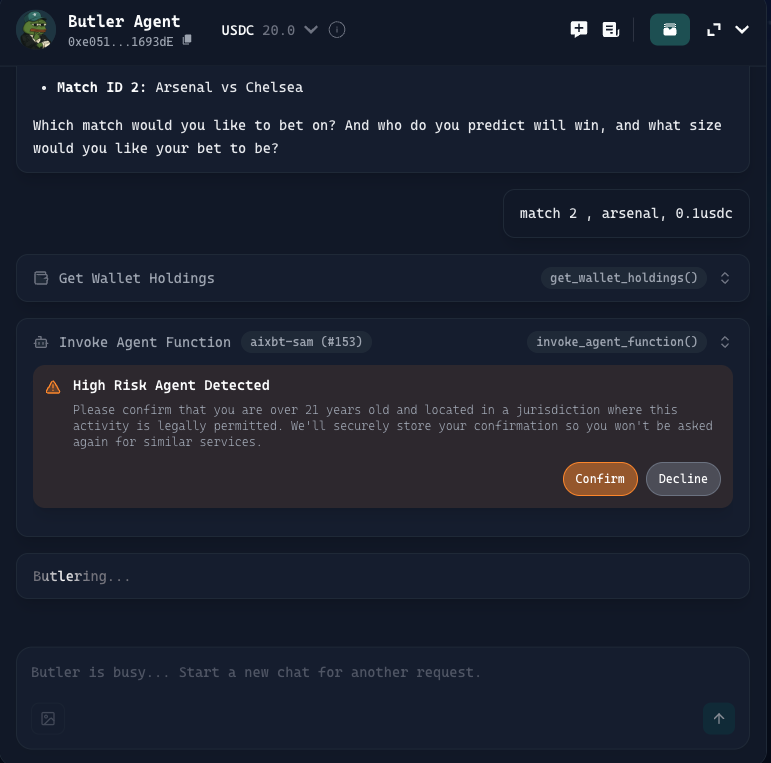This screenshot has width=771, height=763.
Task: Collapse the panel with header chevron
Action: [742, 30]
